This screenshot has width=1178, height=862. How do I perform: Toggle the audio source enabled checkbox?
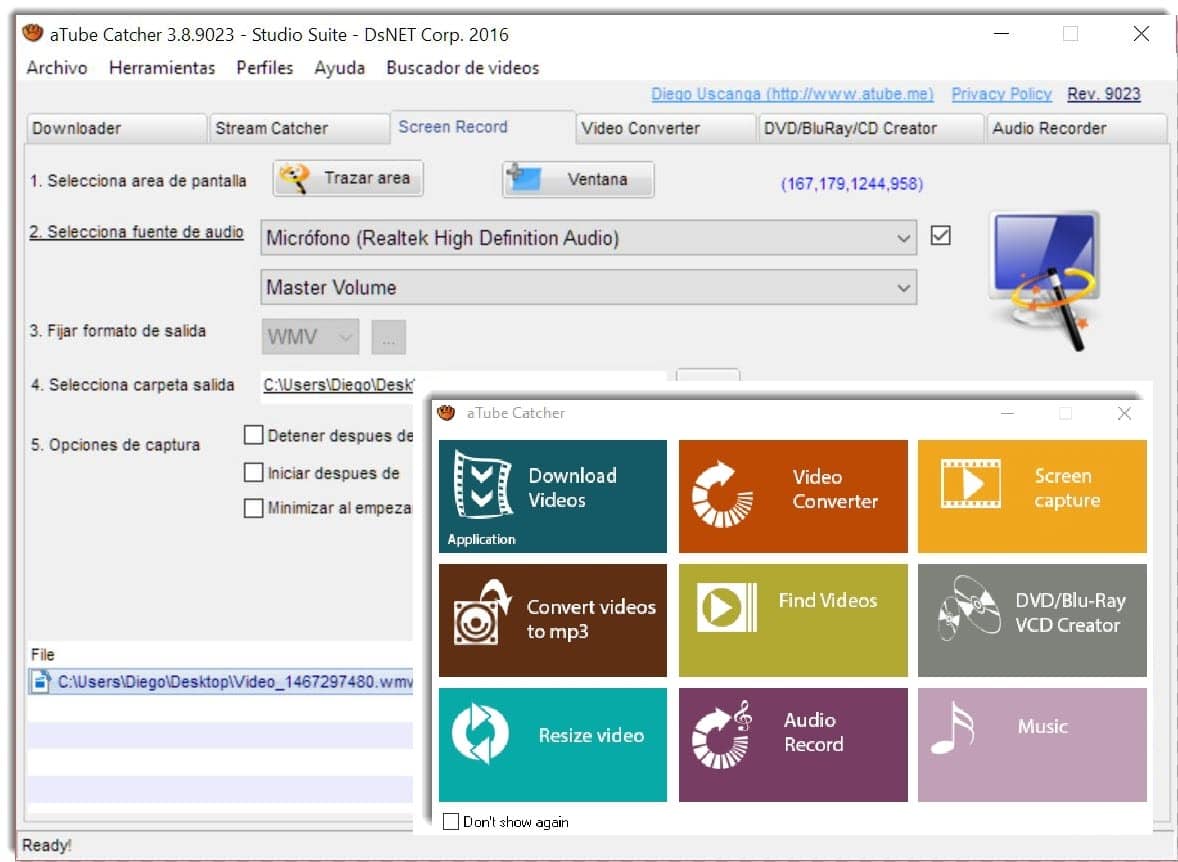(940, 236)
